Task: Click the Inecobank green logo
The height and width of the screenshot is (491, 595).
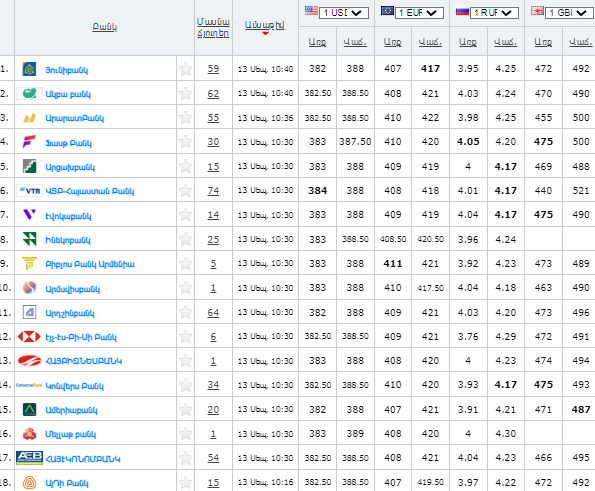Action: tap(29, 239)
